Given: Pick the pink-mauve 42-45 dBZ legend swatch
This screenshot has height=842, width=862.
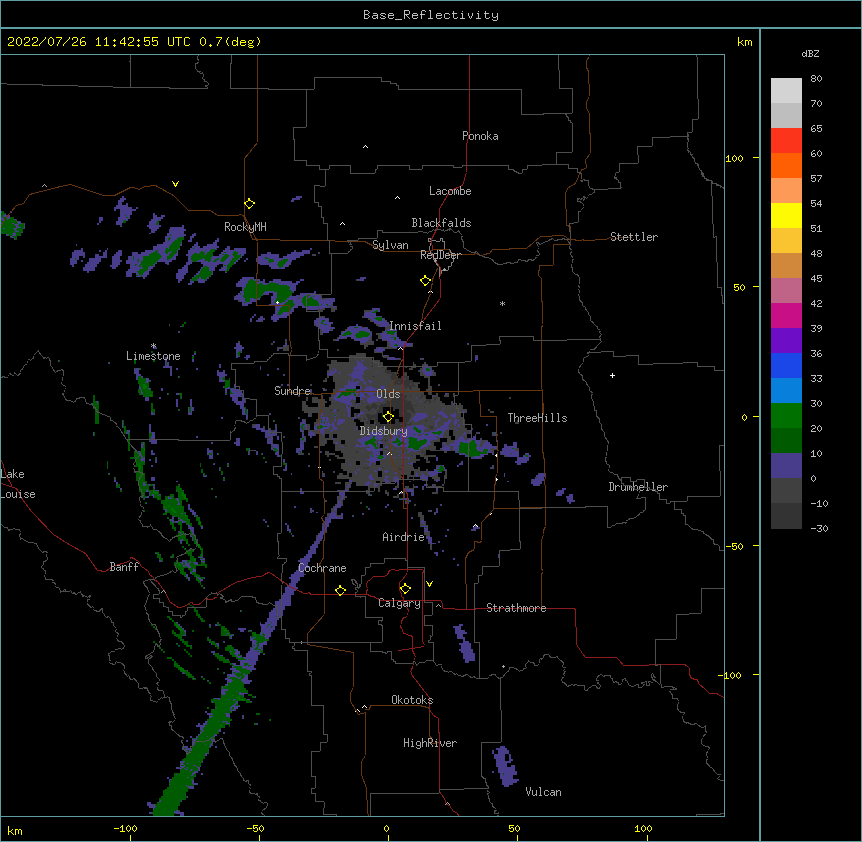Looking at the screenshot, I should [x=786, y=291].
